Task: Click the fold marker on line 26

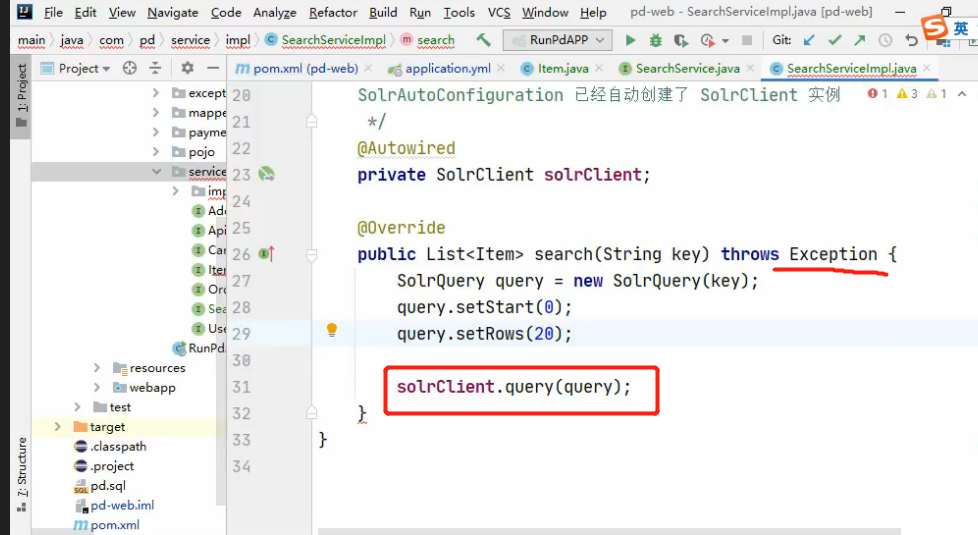Action: 311,254
